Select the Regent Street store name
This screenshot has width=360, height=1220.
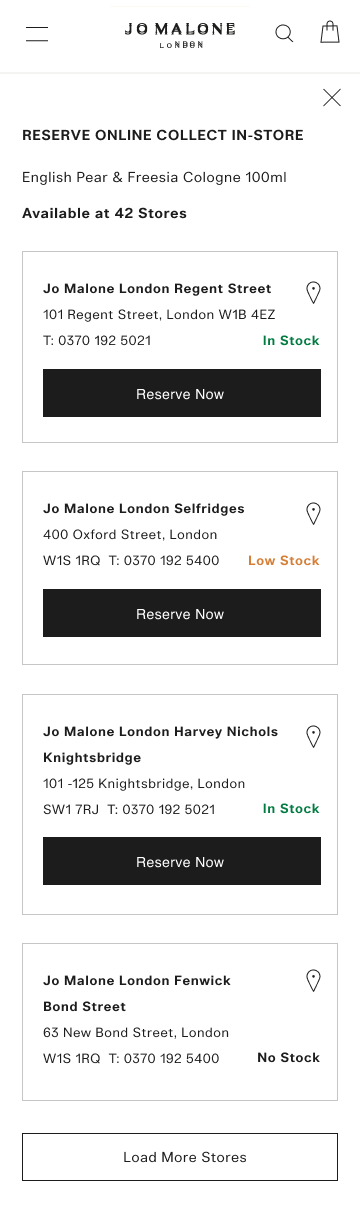tap(157, 289)
